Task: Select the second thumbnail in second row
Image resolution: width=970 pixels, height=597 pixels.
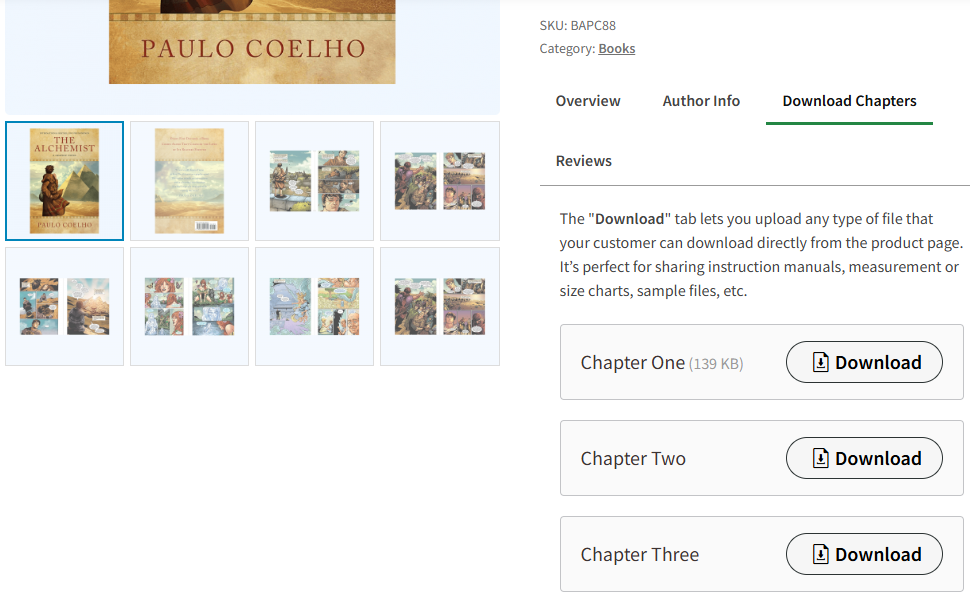Action: (190, 307)
